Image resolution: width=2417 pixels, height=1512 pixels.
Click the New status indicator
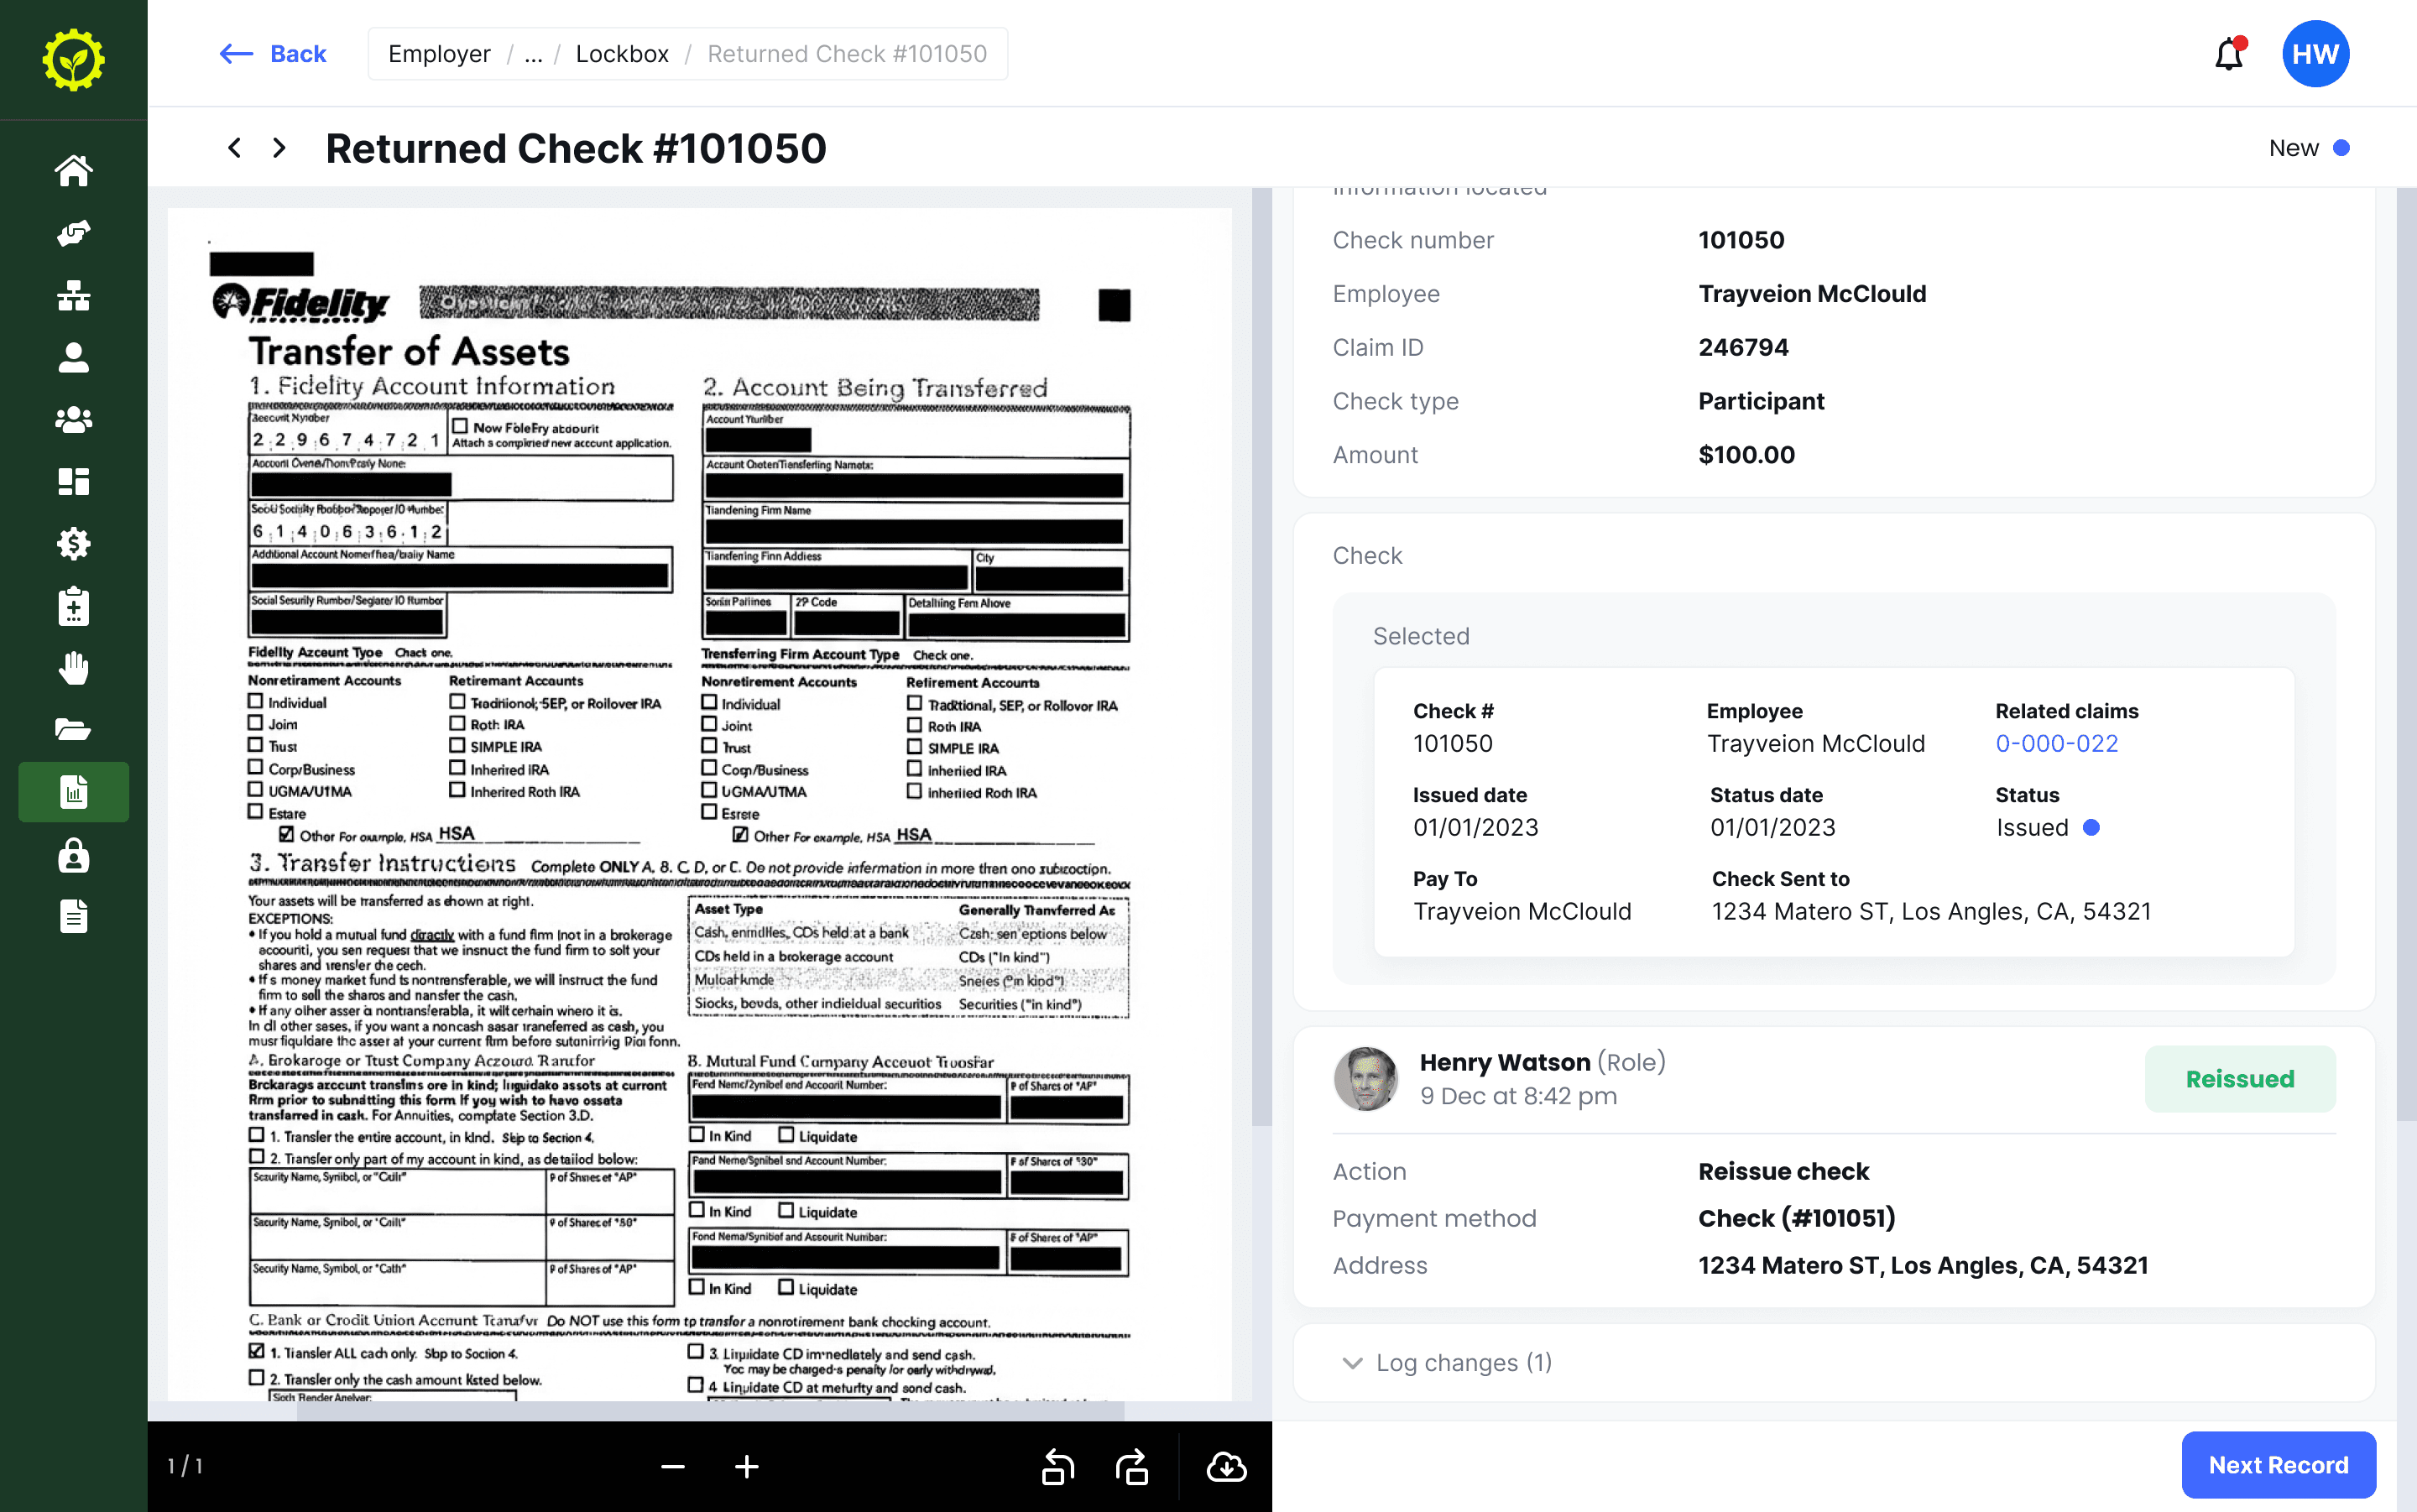2309,148
